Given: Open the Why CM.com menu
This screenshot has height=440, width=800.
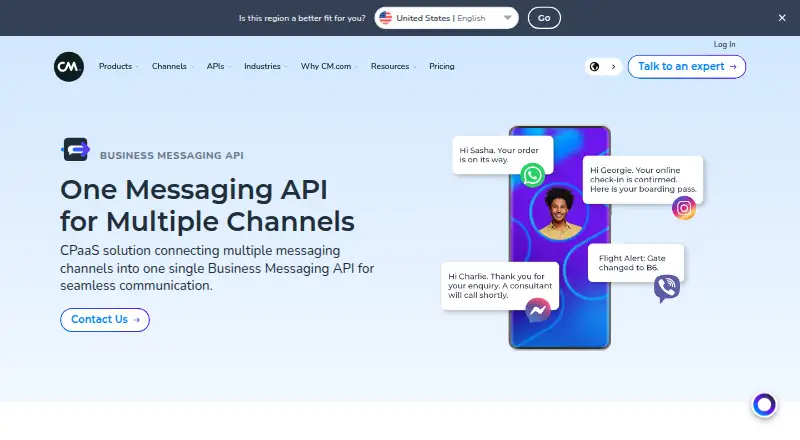Looking at the screenshot, I should coord(329,66).
